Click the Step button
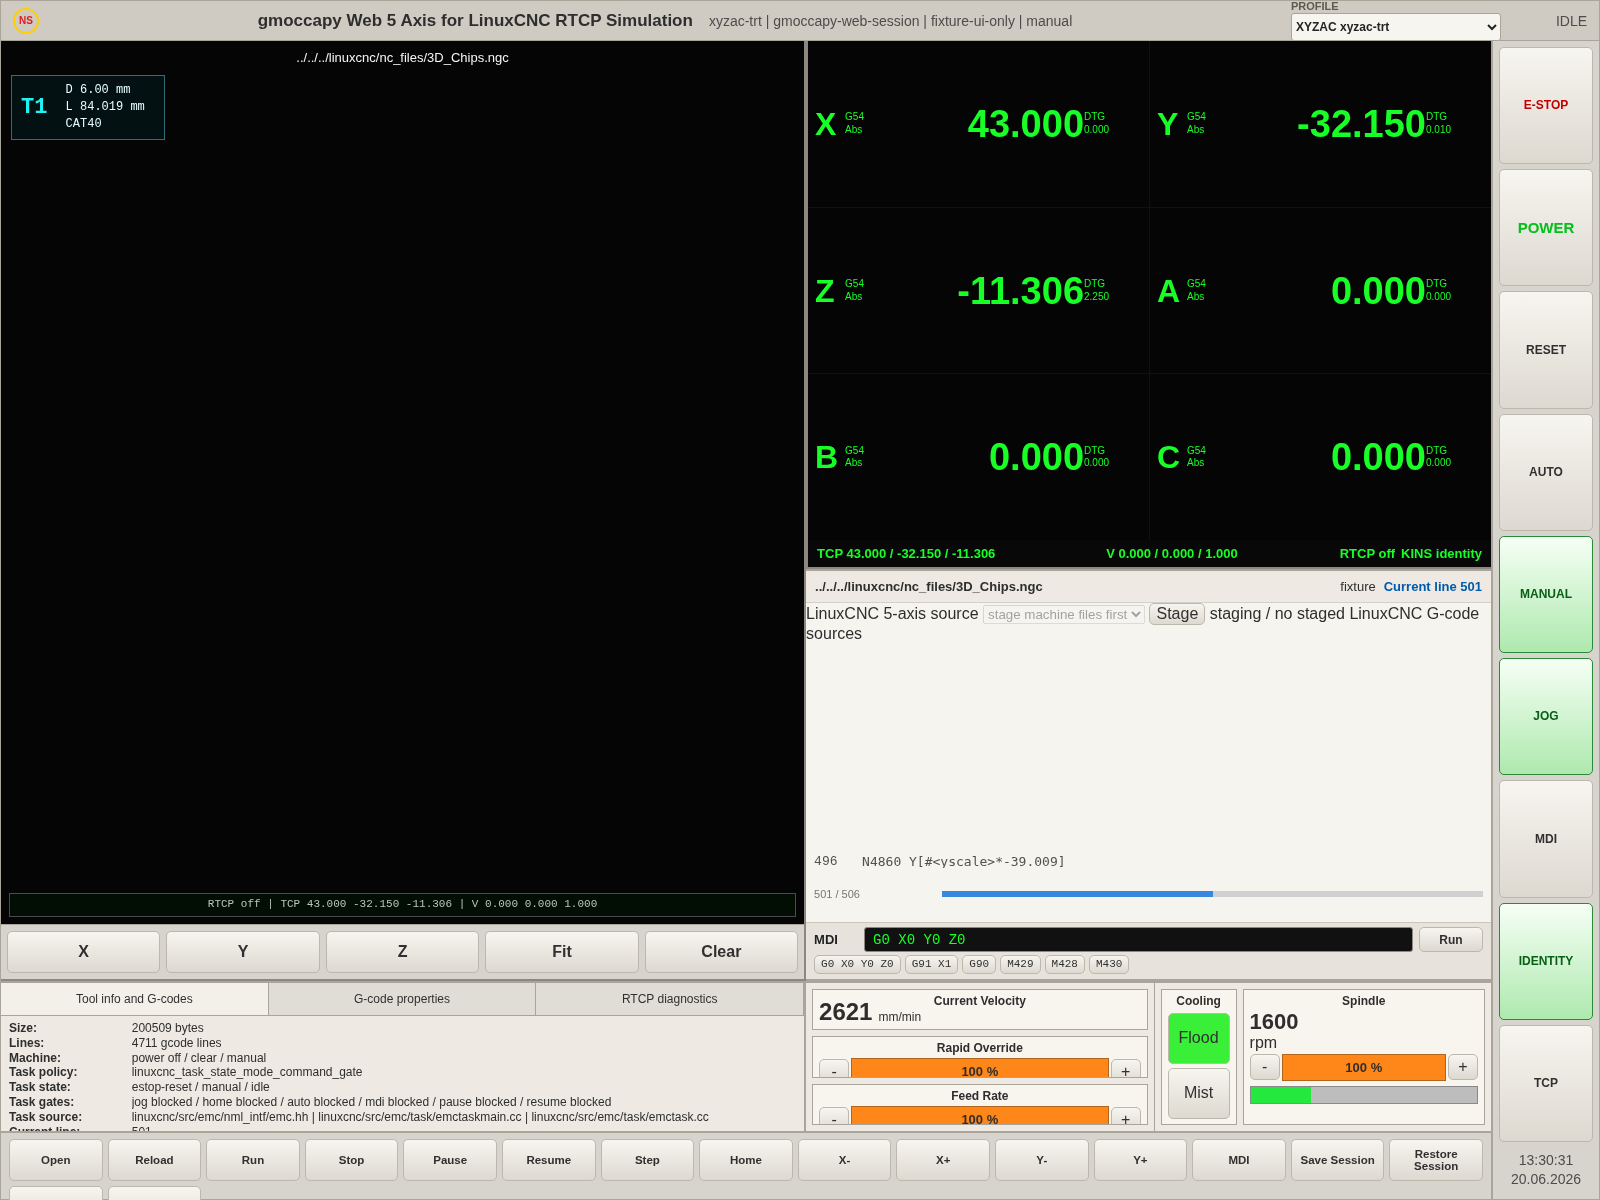Screen dimensions: 1600x1200 pyautogui.click(x=647, y=1160)
